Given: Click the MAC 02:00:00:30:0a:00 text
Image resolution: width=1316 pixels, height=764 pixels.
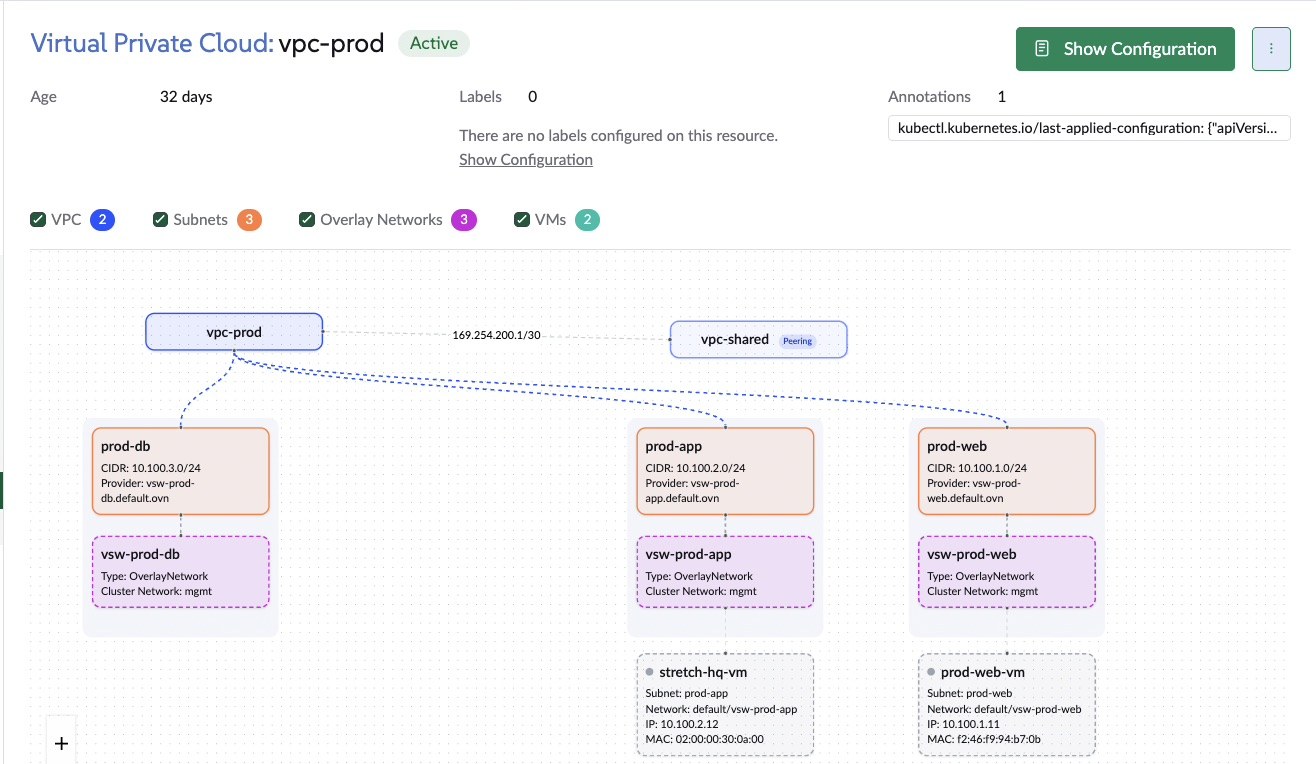Looking at the screenshot, I should (705, 739).
